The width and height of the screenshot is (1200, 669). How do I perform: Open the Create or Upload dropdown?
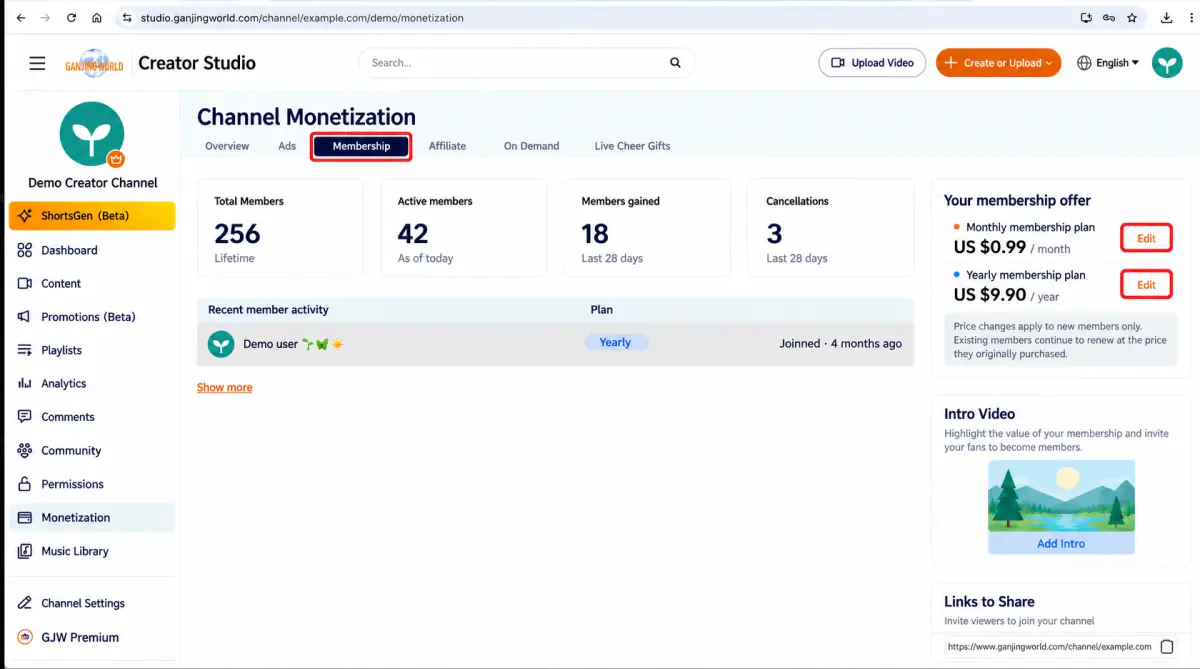click(x=998, y=63)
